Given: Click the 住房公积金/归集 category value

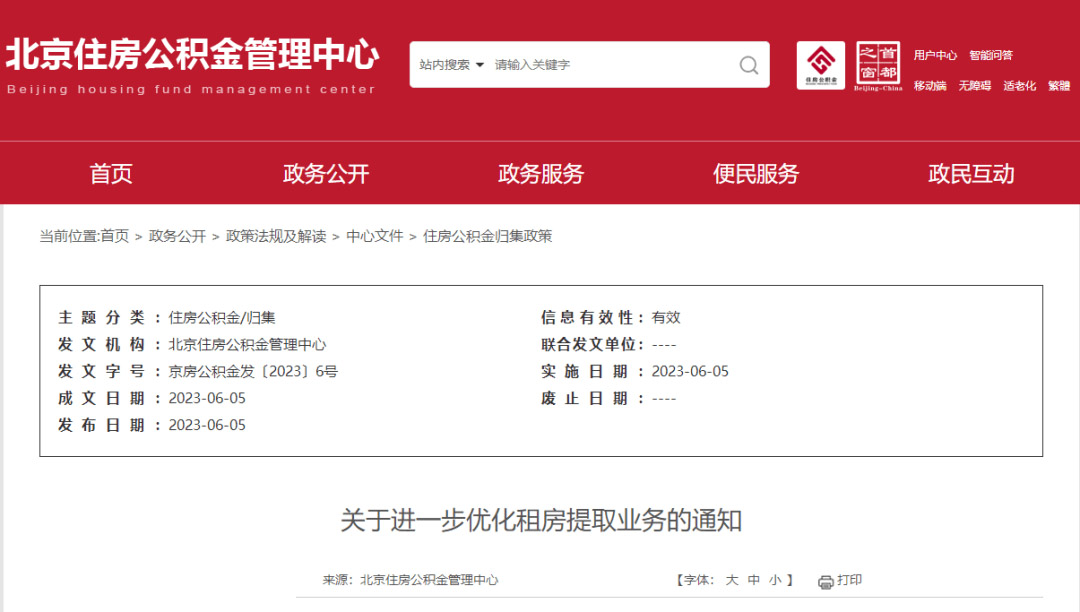Looking at the screenshot, I should pos(222,317).
